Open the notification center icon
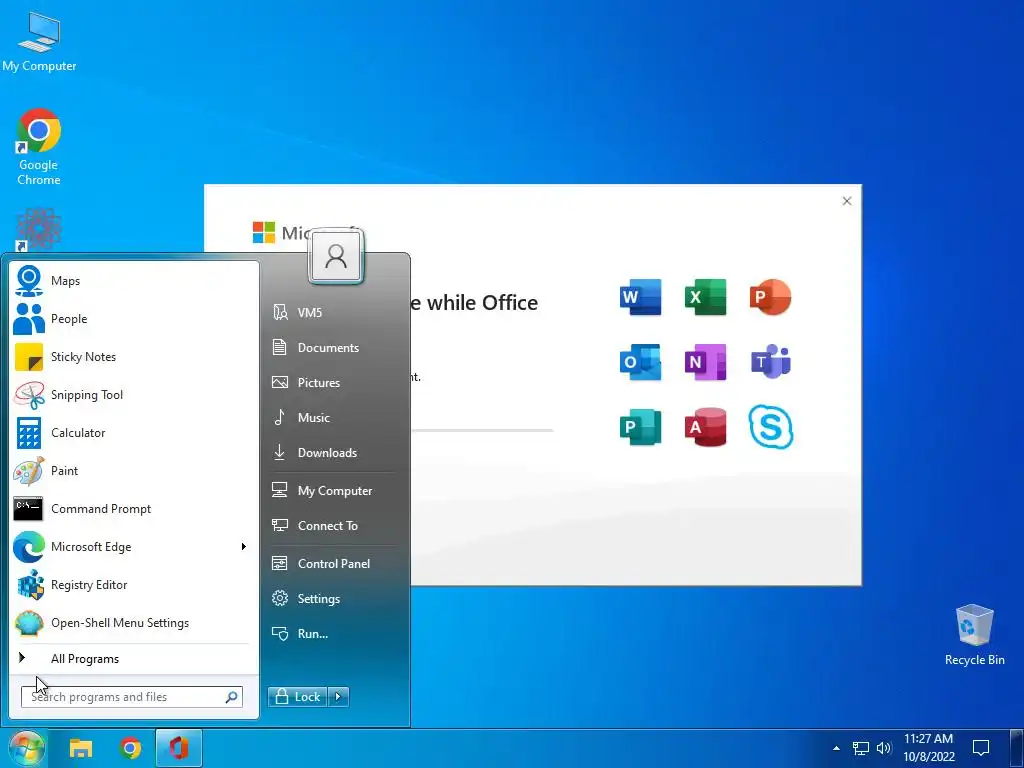1024x768 pixels. point(981,748)
